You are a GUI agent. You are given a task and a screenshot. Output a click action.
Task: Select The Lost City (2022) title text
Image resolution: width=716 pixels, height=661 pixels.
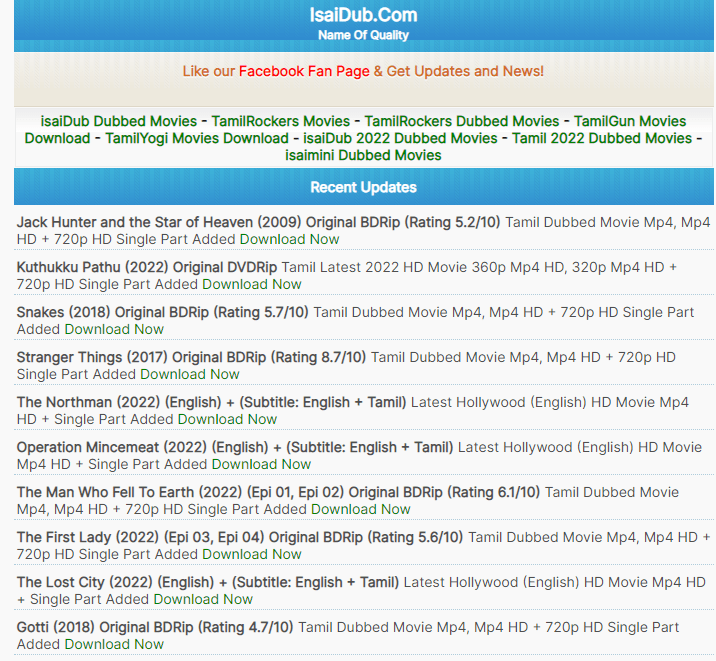click(208, 582)
